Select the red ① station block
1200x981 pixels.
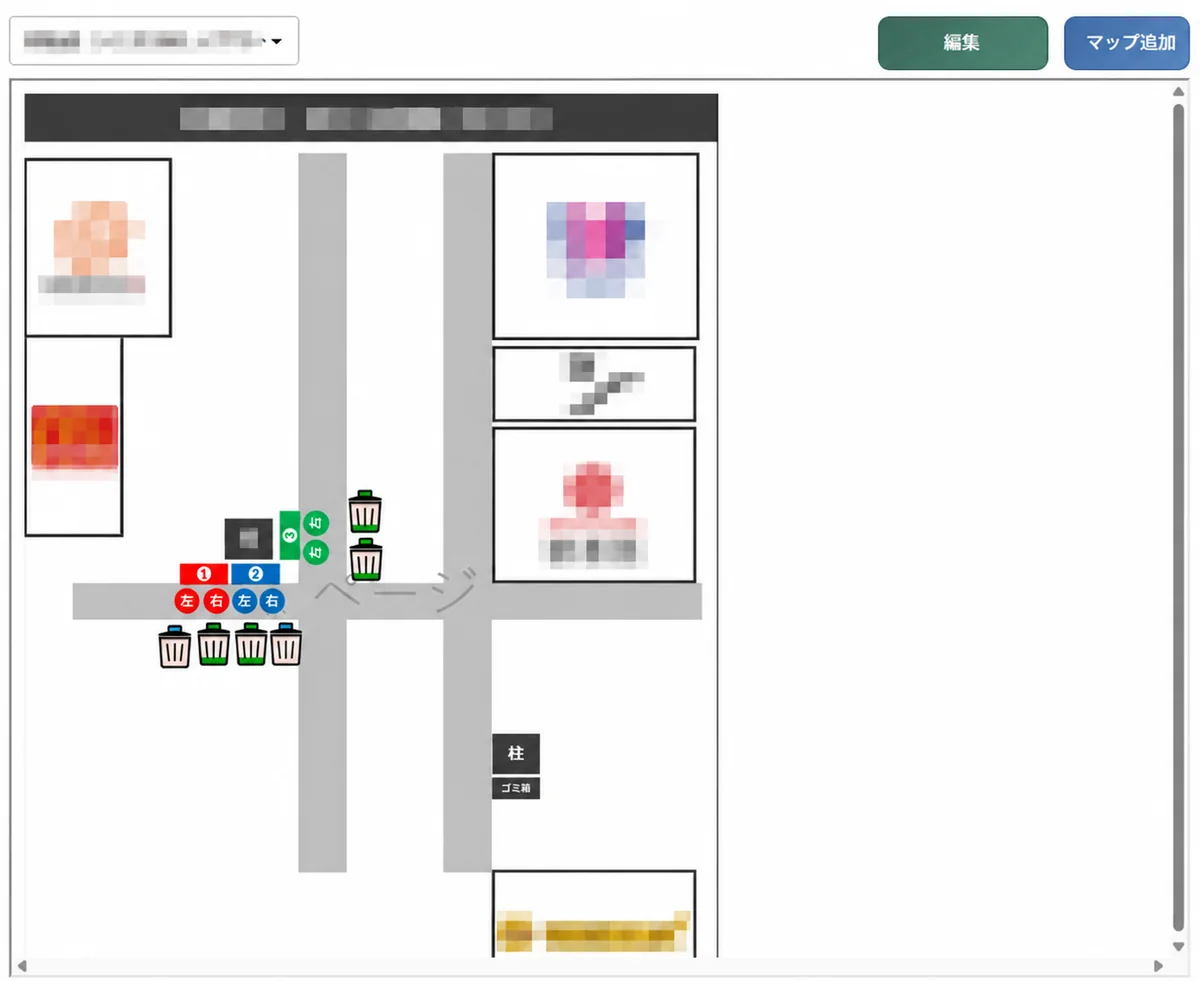pos(205,574)
